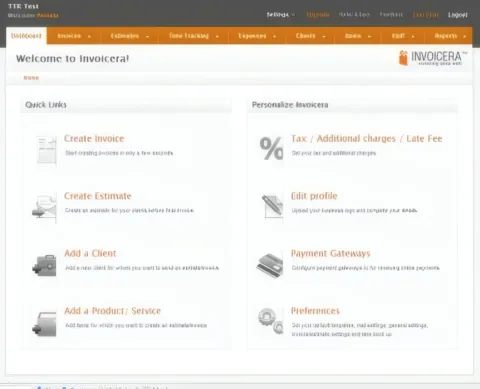Click the Upgrade link in the header
Viewport: 480px width, 389px height.
pyautogui.click(x=318, y=15)
